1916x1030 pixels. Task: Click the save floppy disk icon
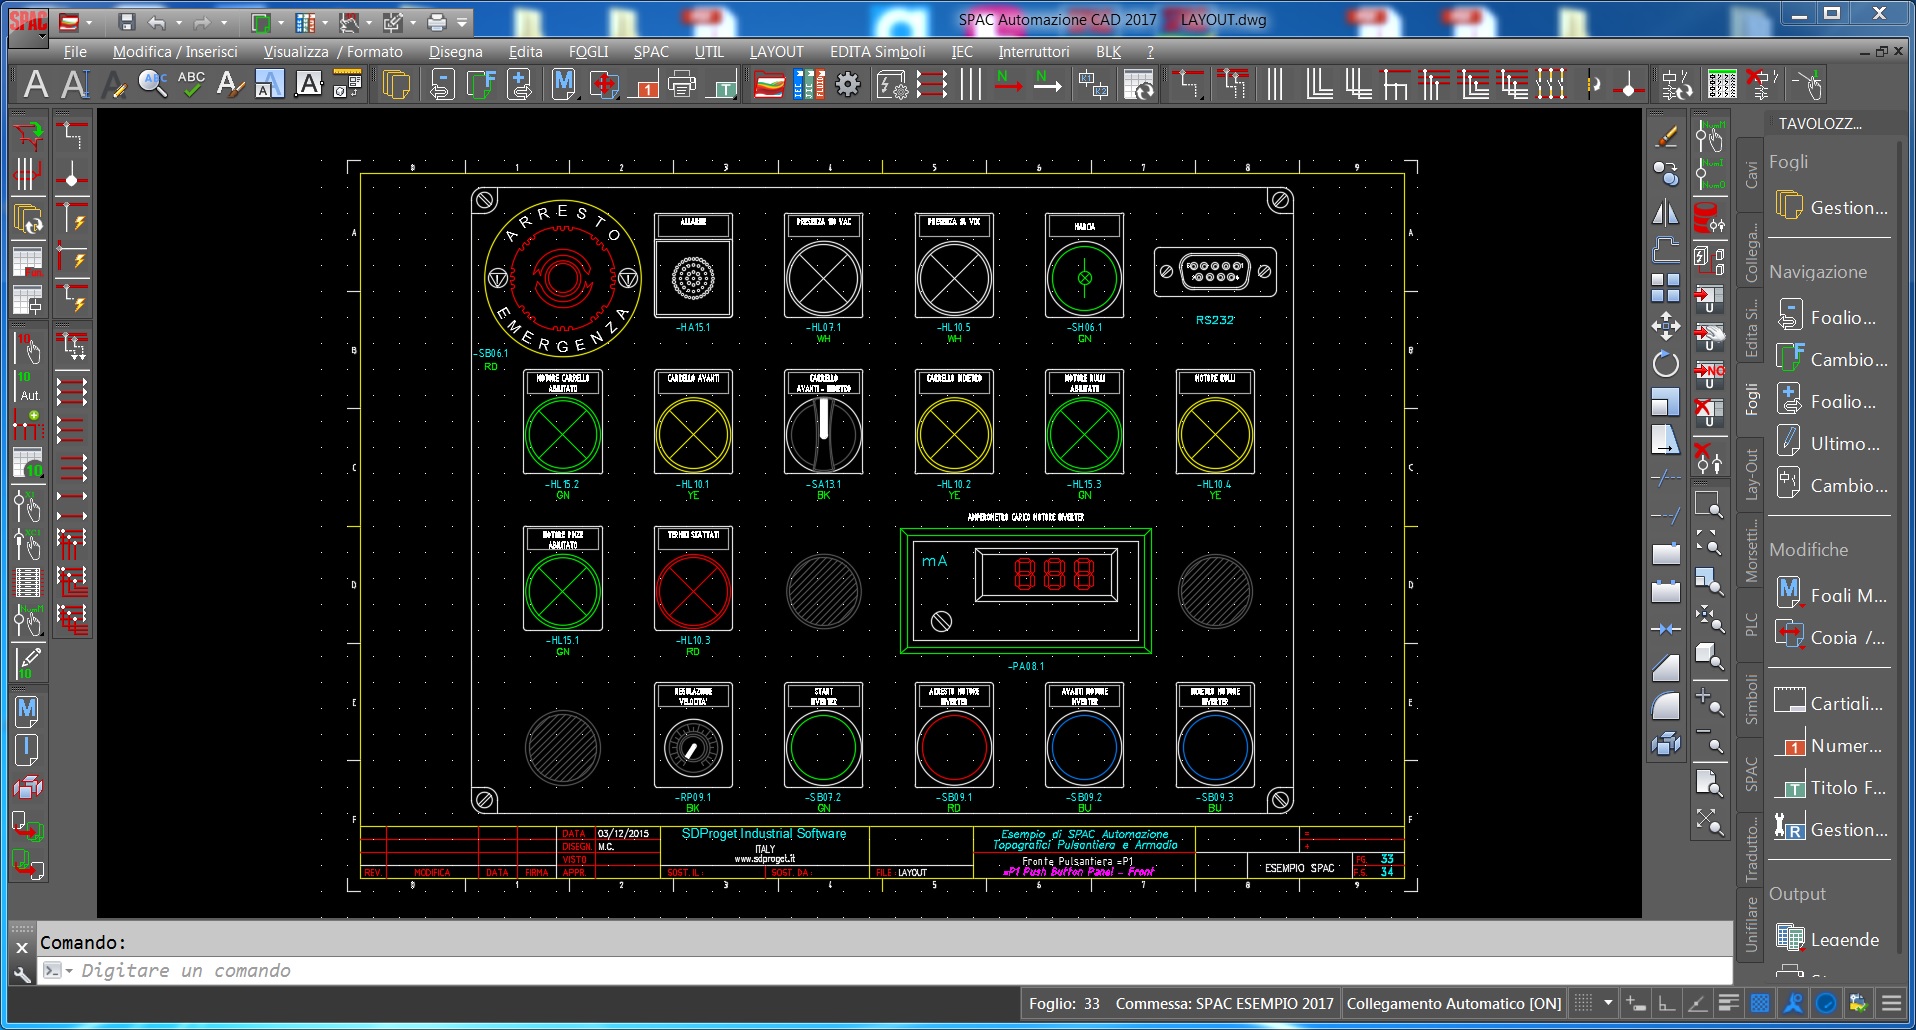click(x=126, y=22)
